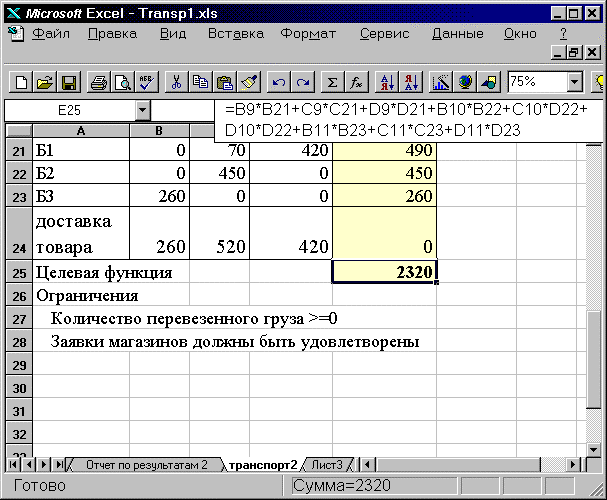Create a new workbook with New icon

point(21,82)
